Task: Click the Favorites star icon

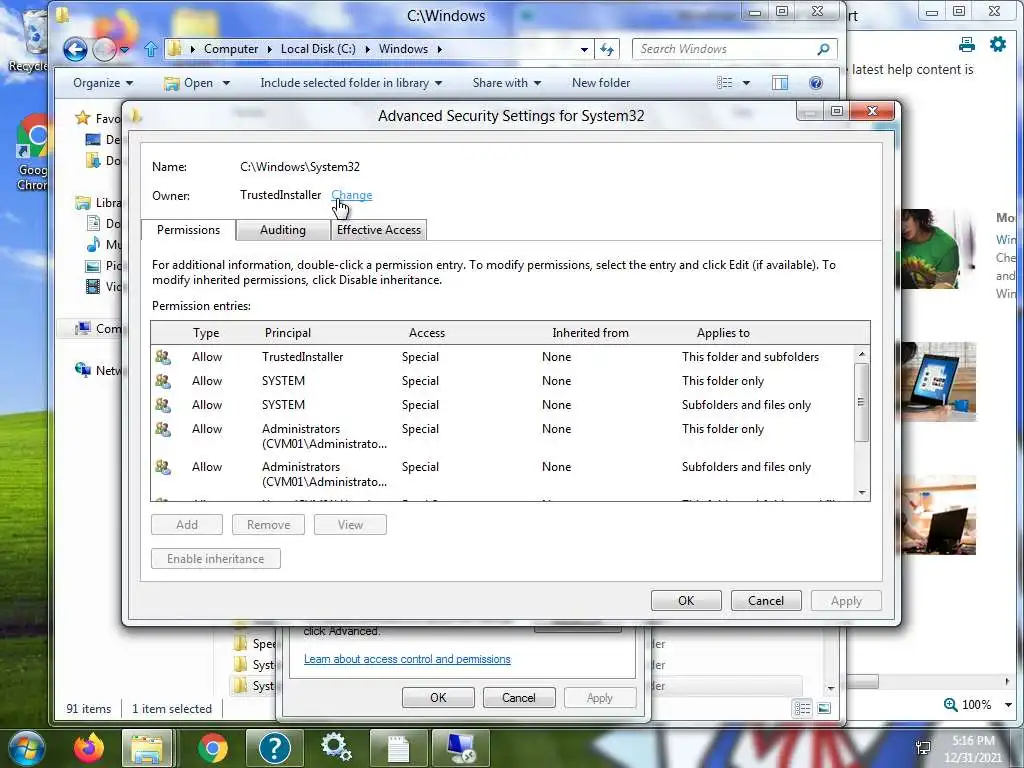Action: coord(82,118)
